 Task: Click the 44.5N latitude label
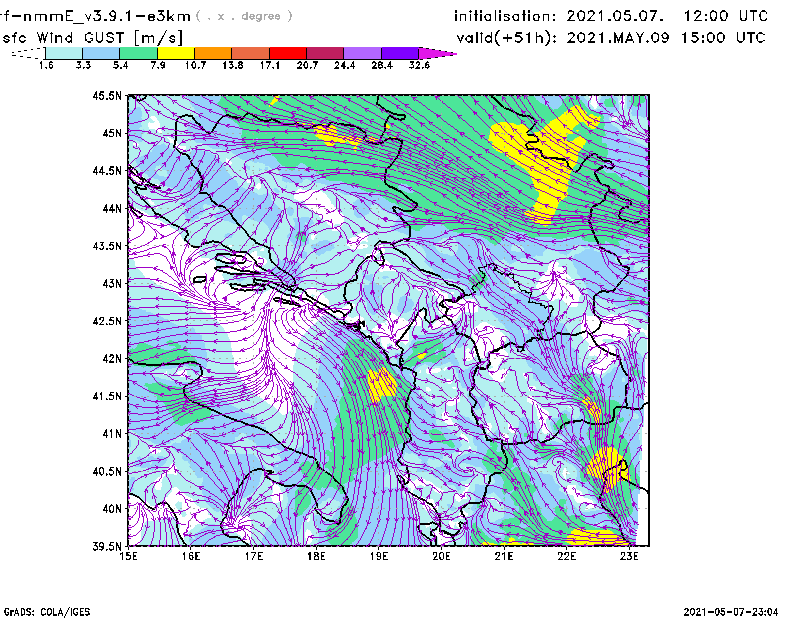click(x=107, y=170)
